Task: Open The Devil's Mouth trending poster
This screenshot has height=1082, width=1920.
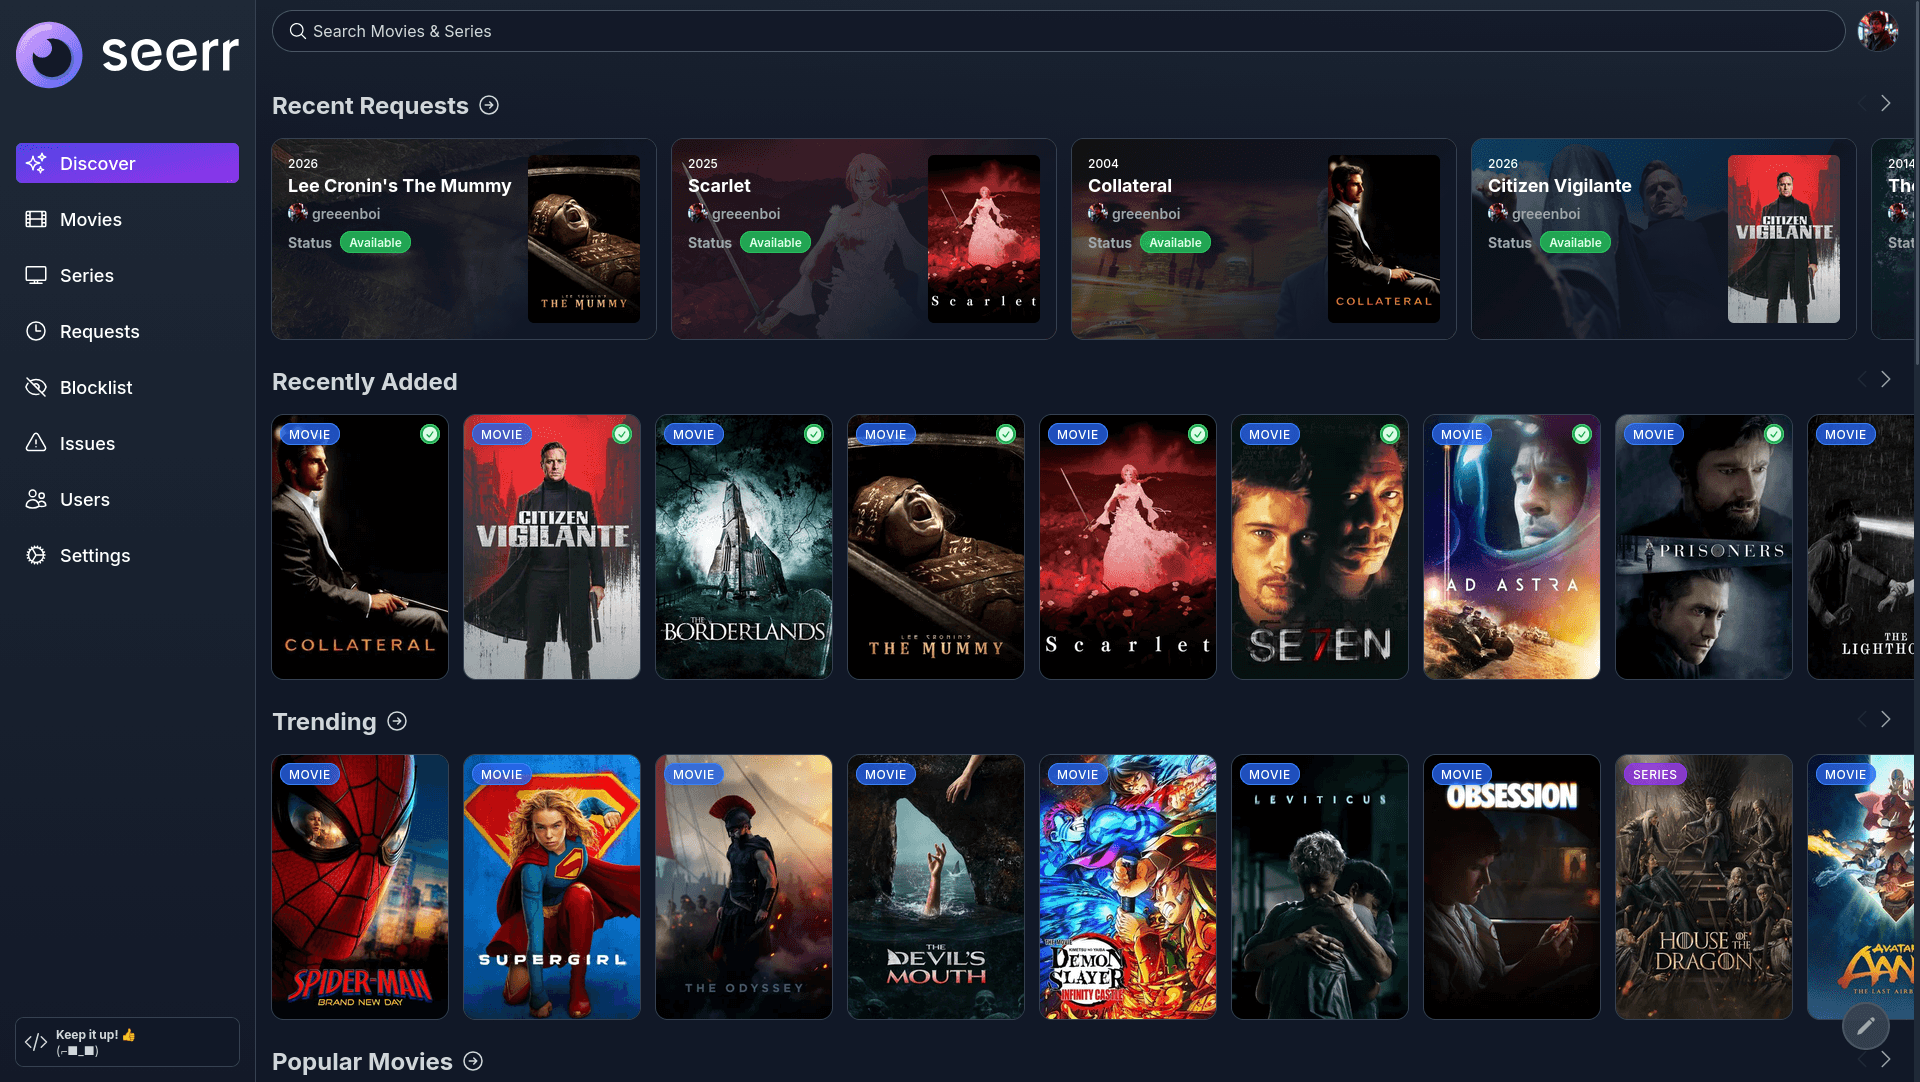Action: [936, 887]
